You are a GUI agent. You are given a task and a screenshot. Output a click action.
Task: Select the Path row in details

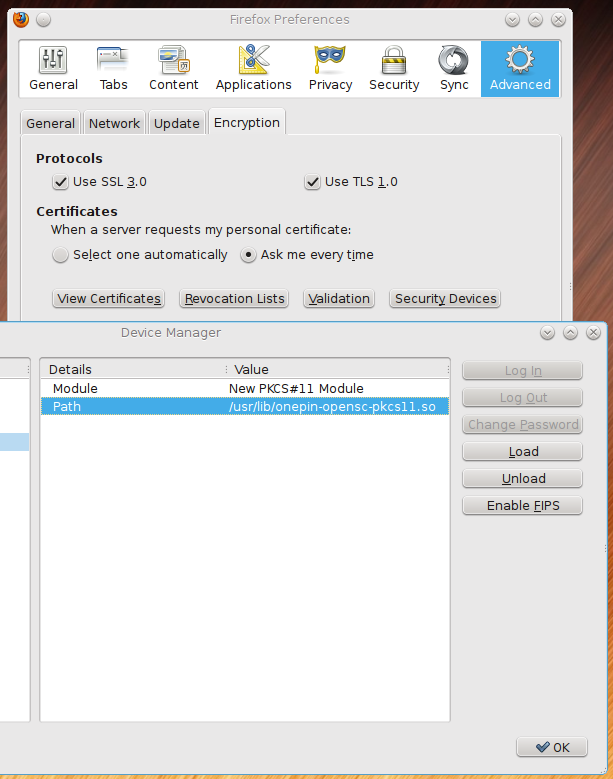pos(245,406)
